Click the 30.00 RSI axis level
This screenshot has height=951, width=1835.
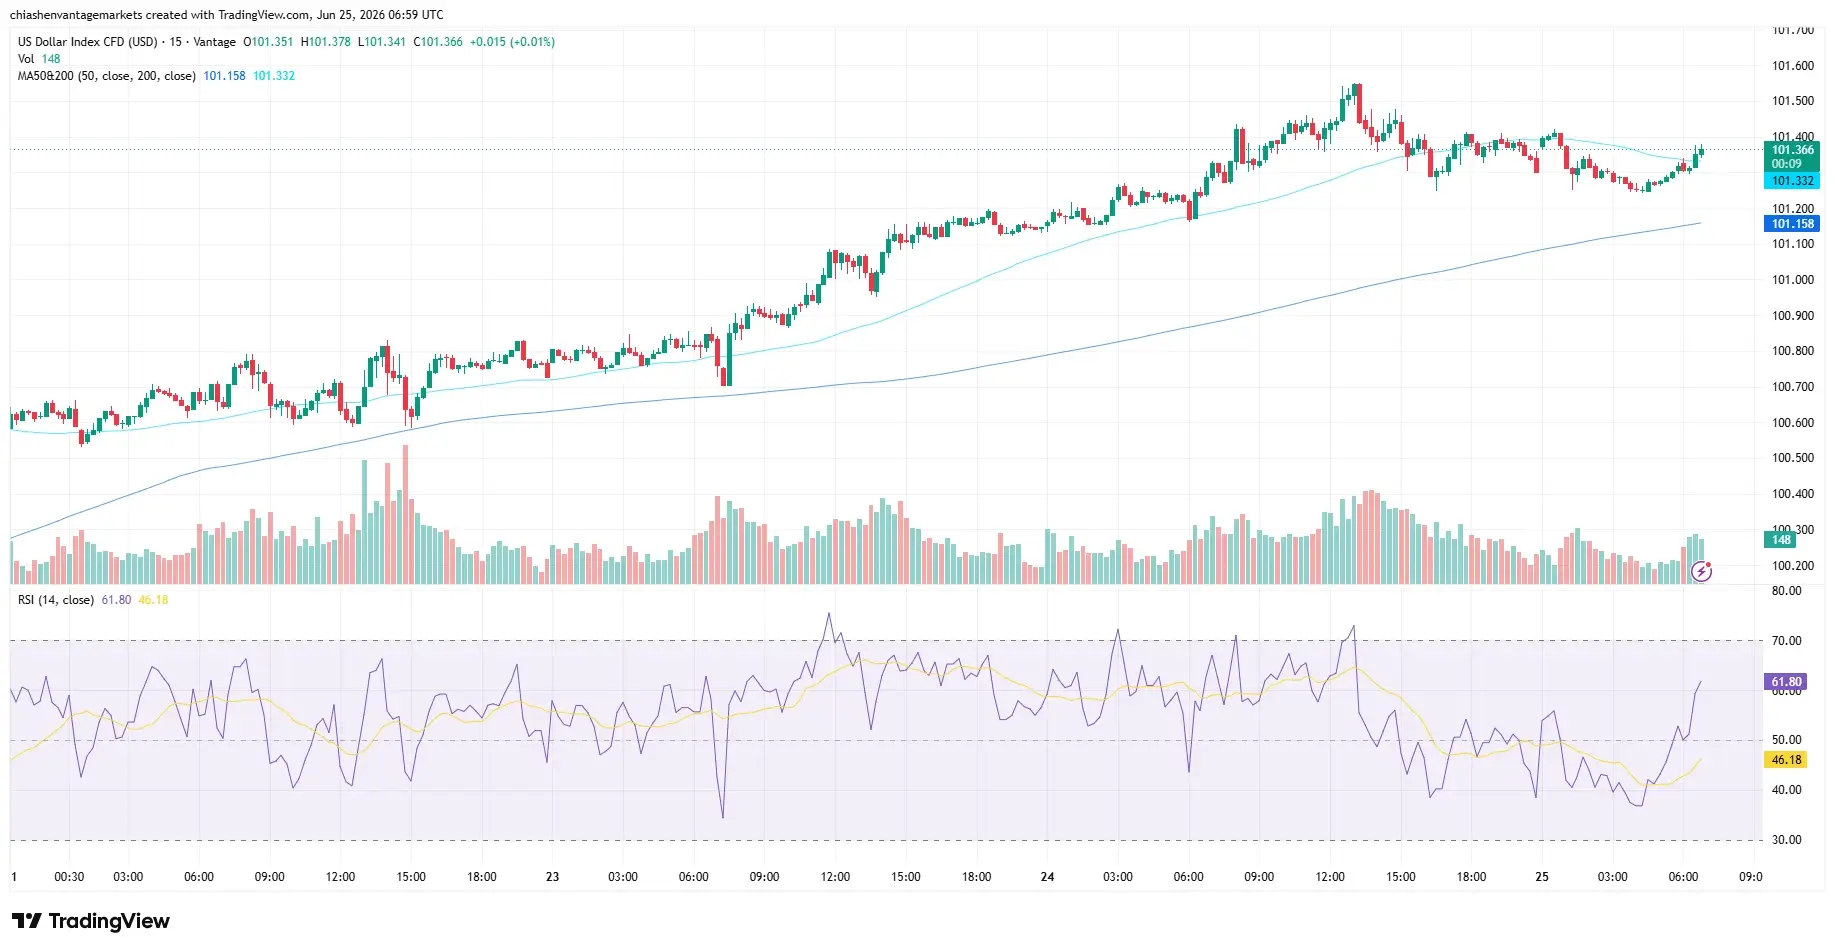click(1786, 840)
